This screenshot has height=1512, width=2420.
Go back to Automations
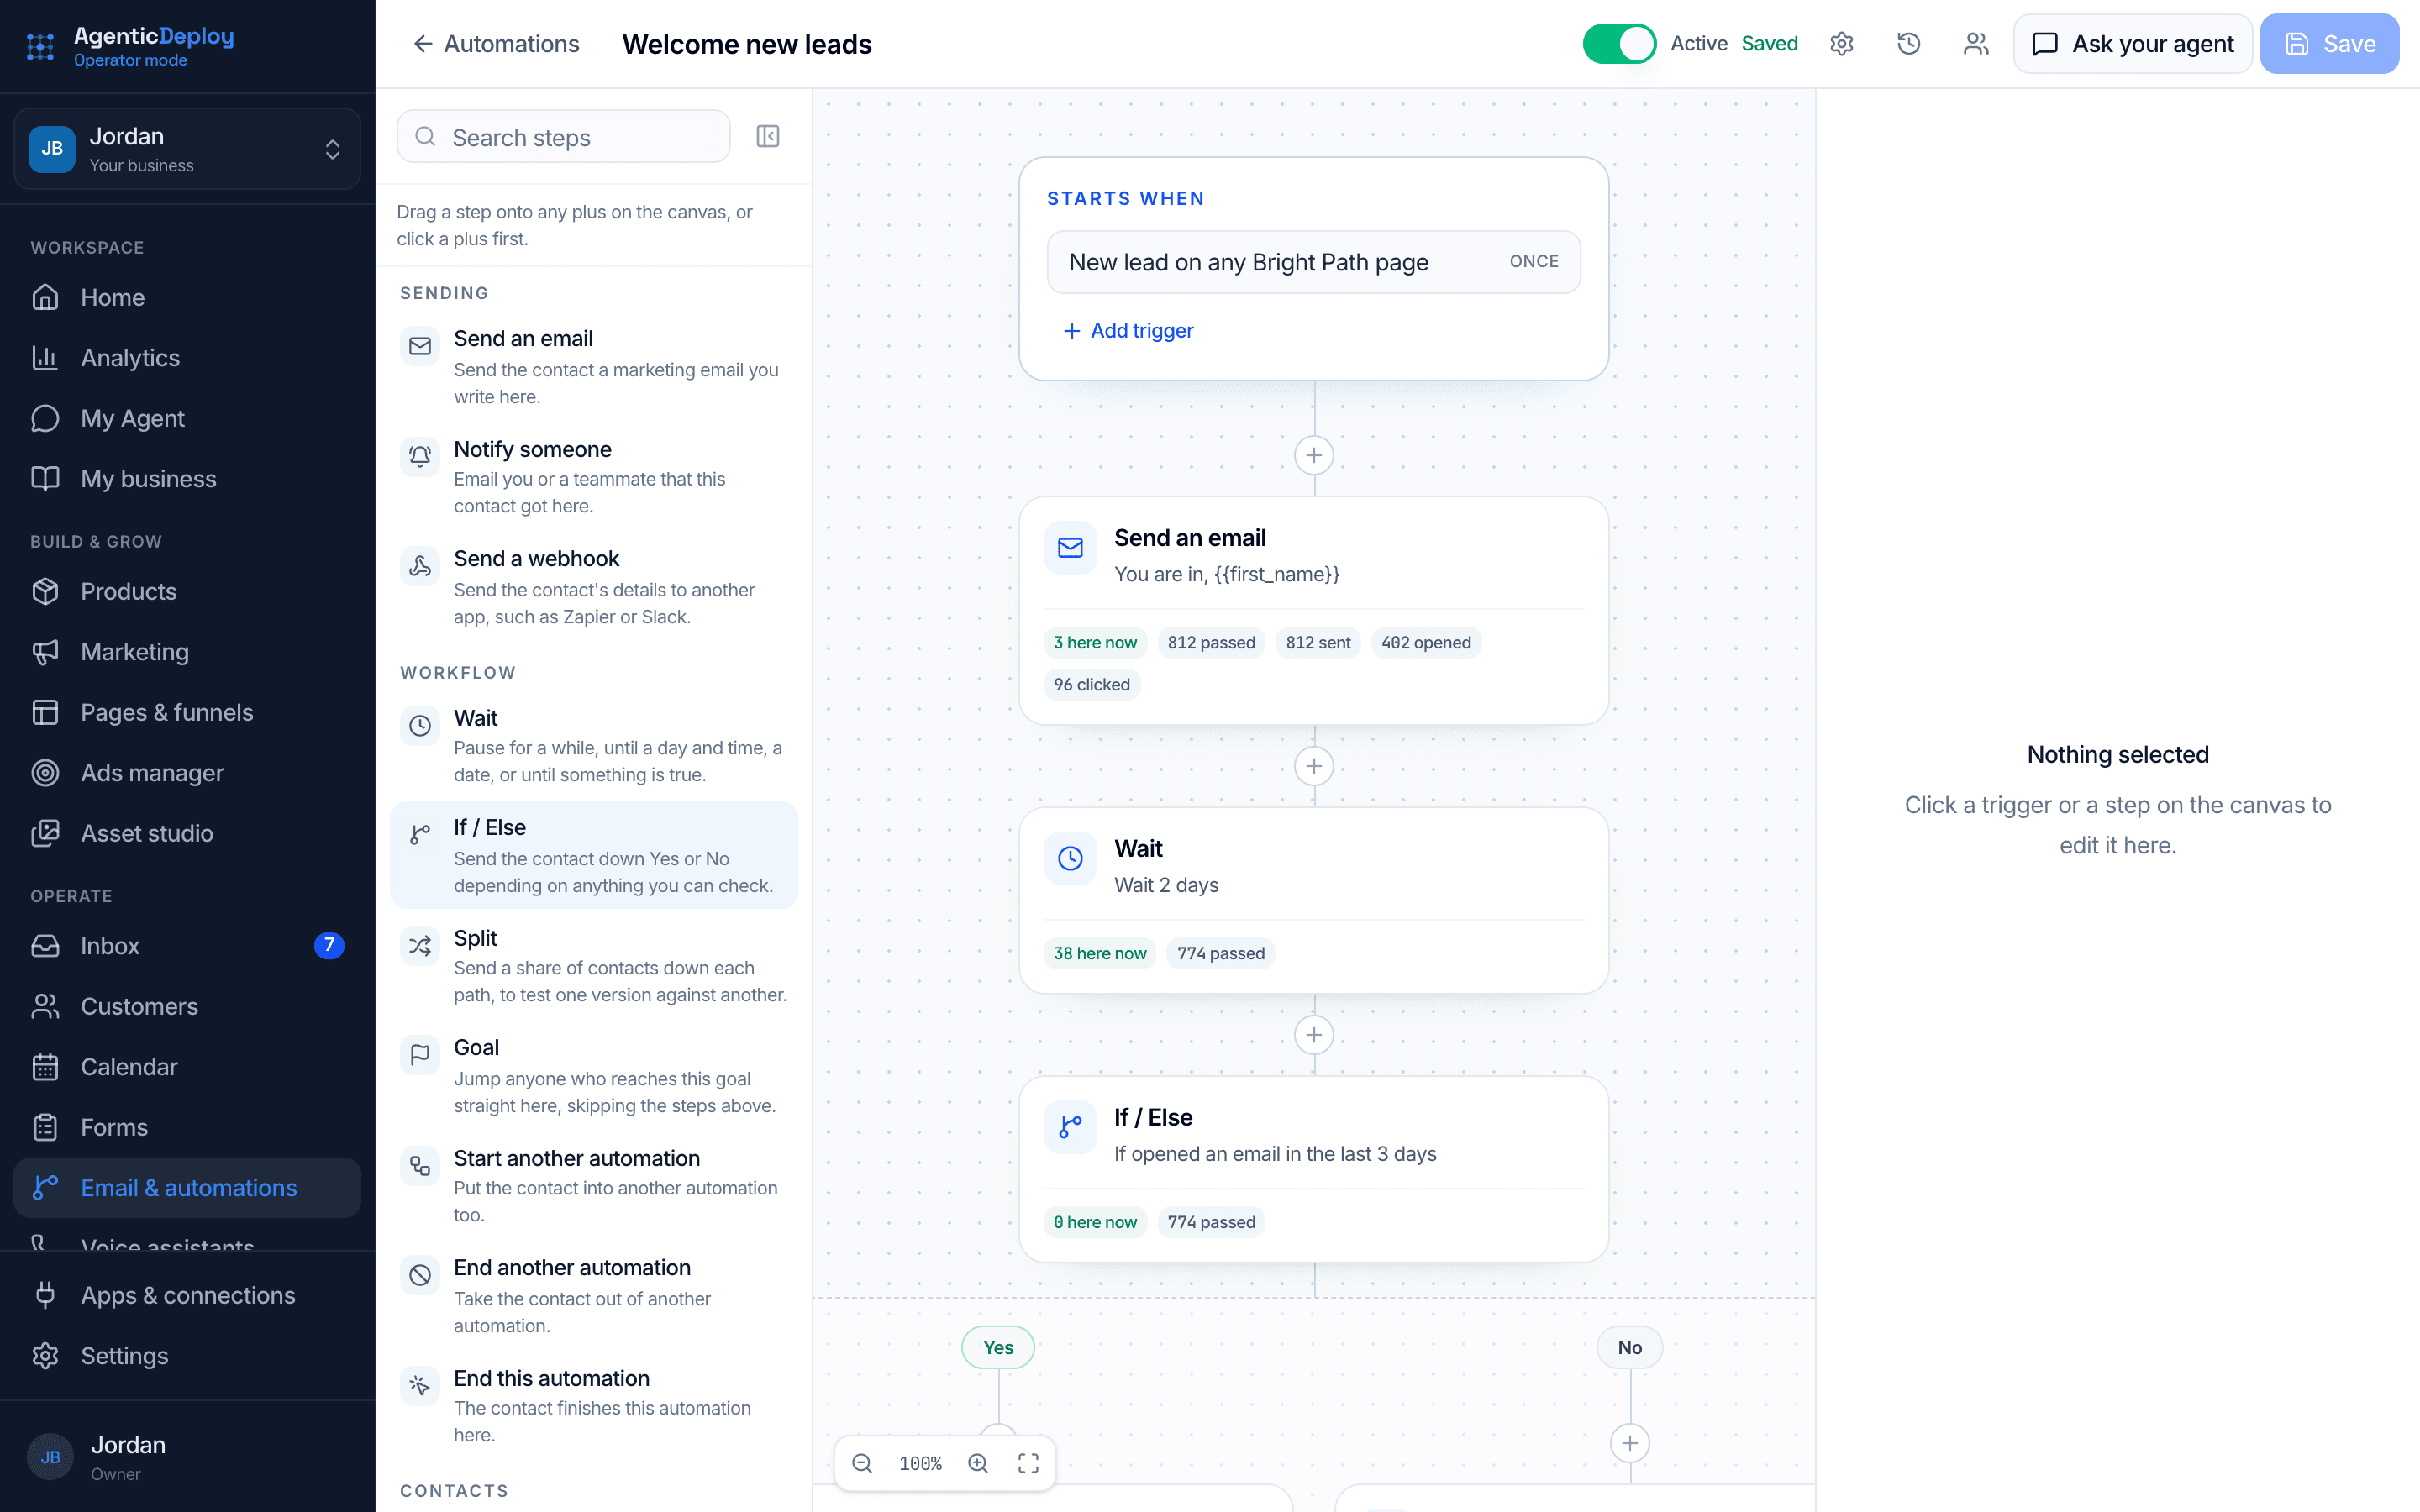496,44
